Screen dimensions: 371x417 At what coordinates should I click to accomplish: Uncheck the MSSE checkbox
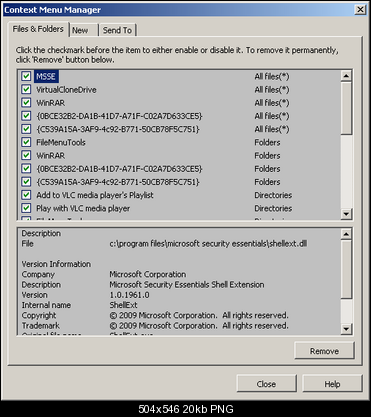26,76
